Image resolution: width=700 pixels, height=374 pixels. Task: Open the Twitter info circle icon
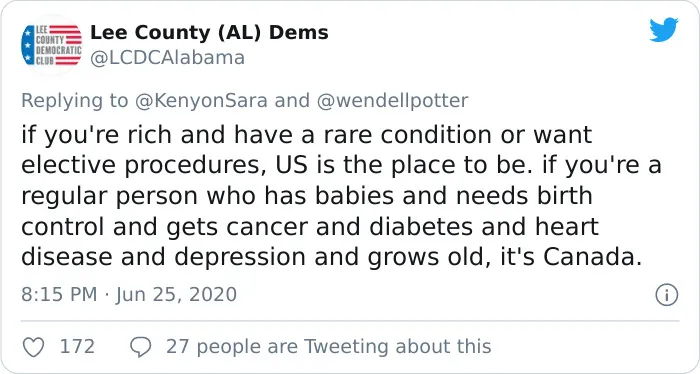pyautogui.click(x=667, y=295)
